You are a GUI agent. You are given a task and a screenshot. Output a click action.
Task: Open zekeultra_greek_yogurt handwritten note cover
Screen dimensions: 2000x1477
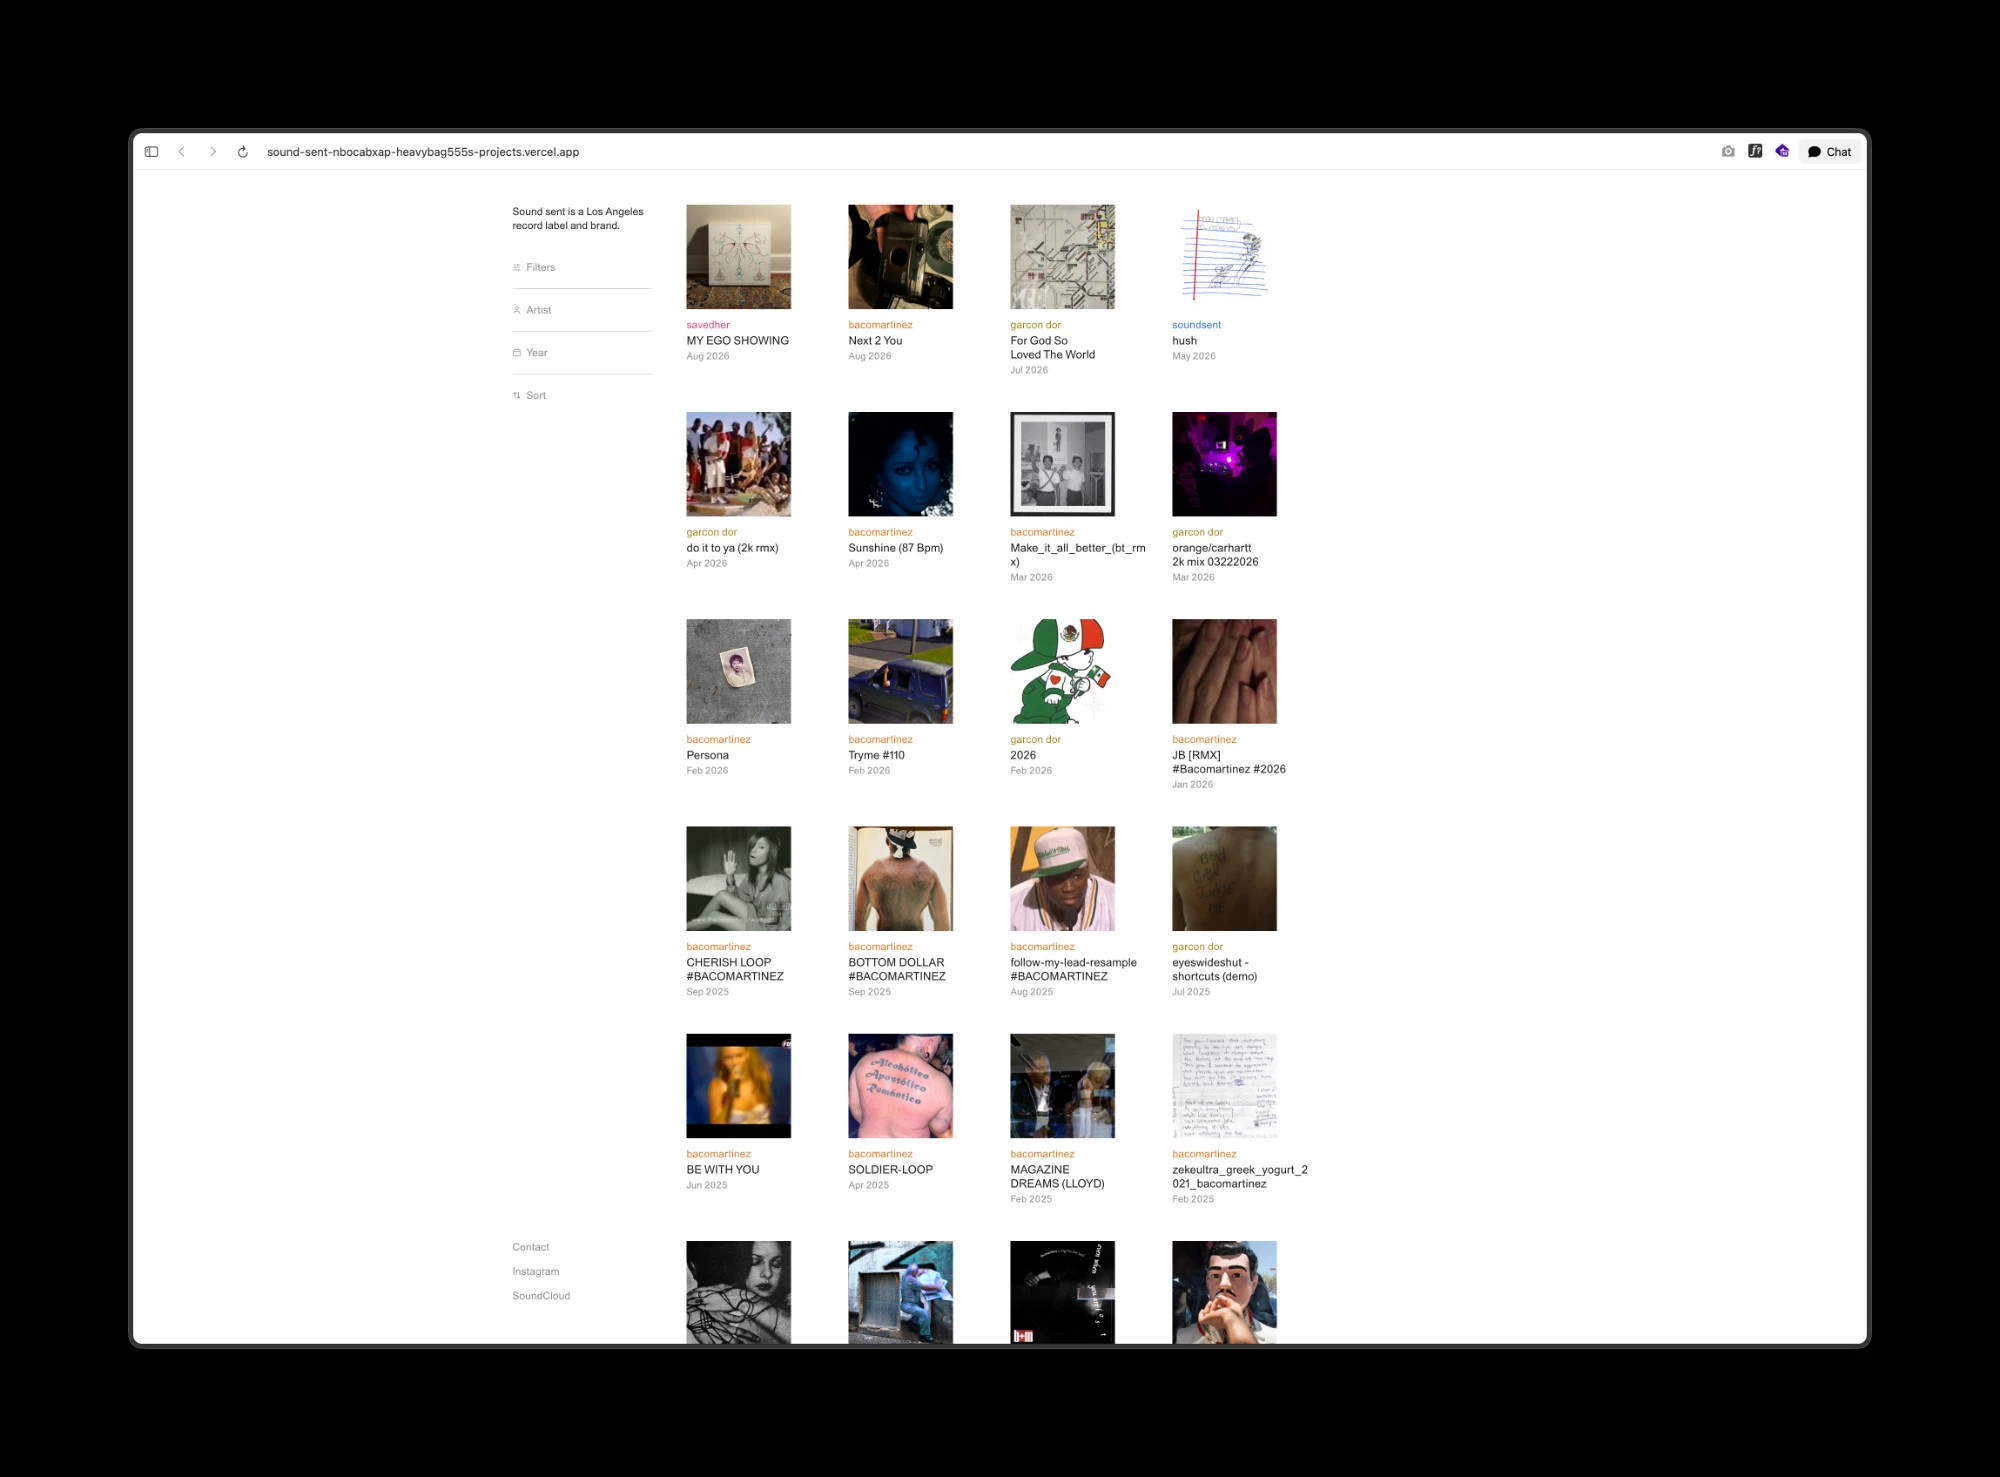[x=1224, y=1086]
